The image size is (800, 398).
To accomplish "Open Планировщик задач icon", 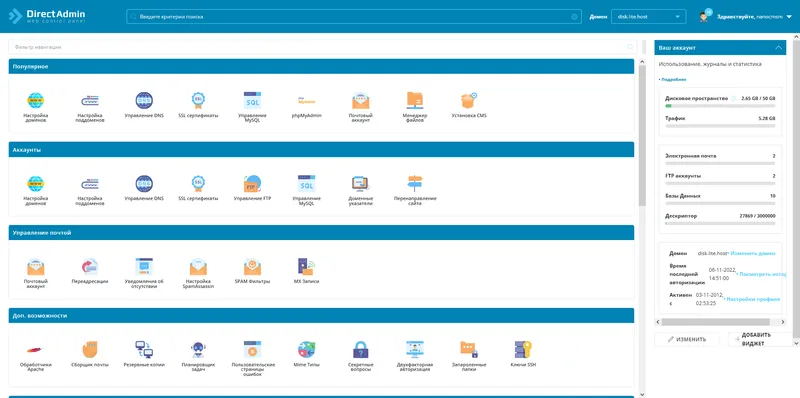I will [198, 350].
